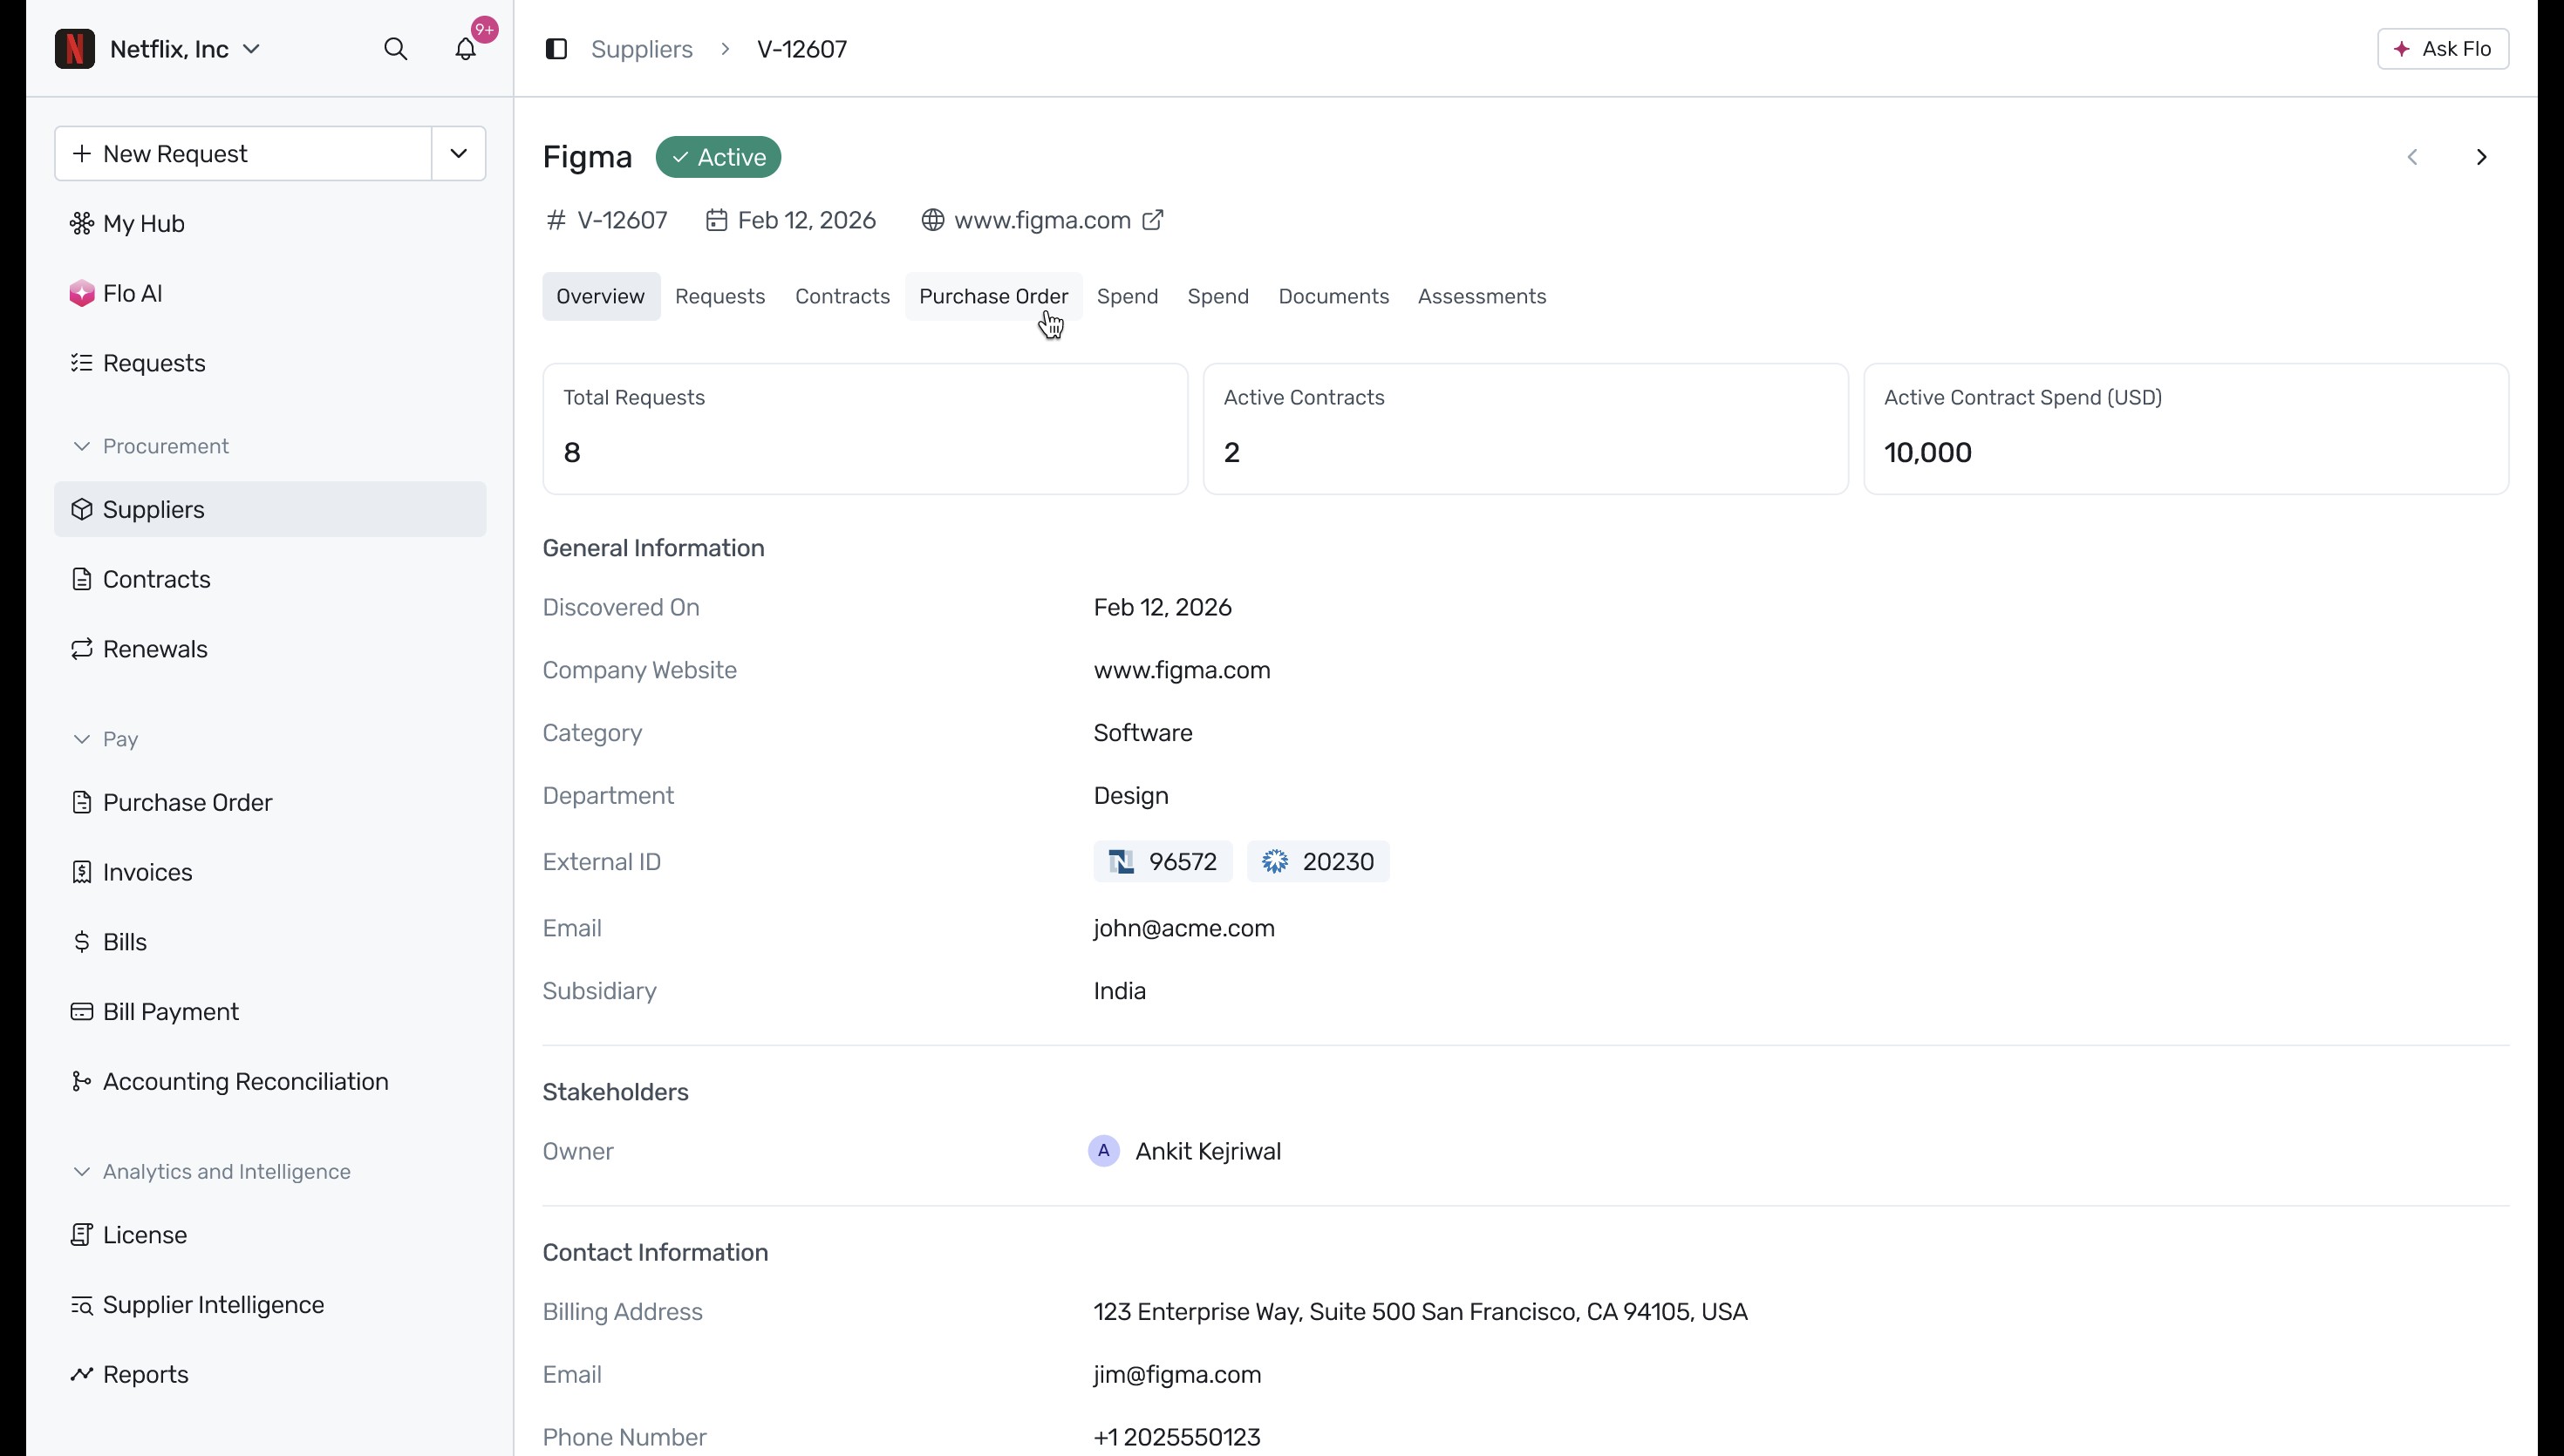Click the calendar icon beside Feb 12, 2026
The image size is (2564, 1456).
click(716, 220)
